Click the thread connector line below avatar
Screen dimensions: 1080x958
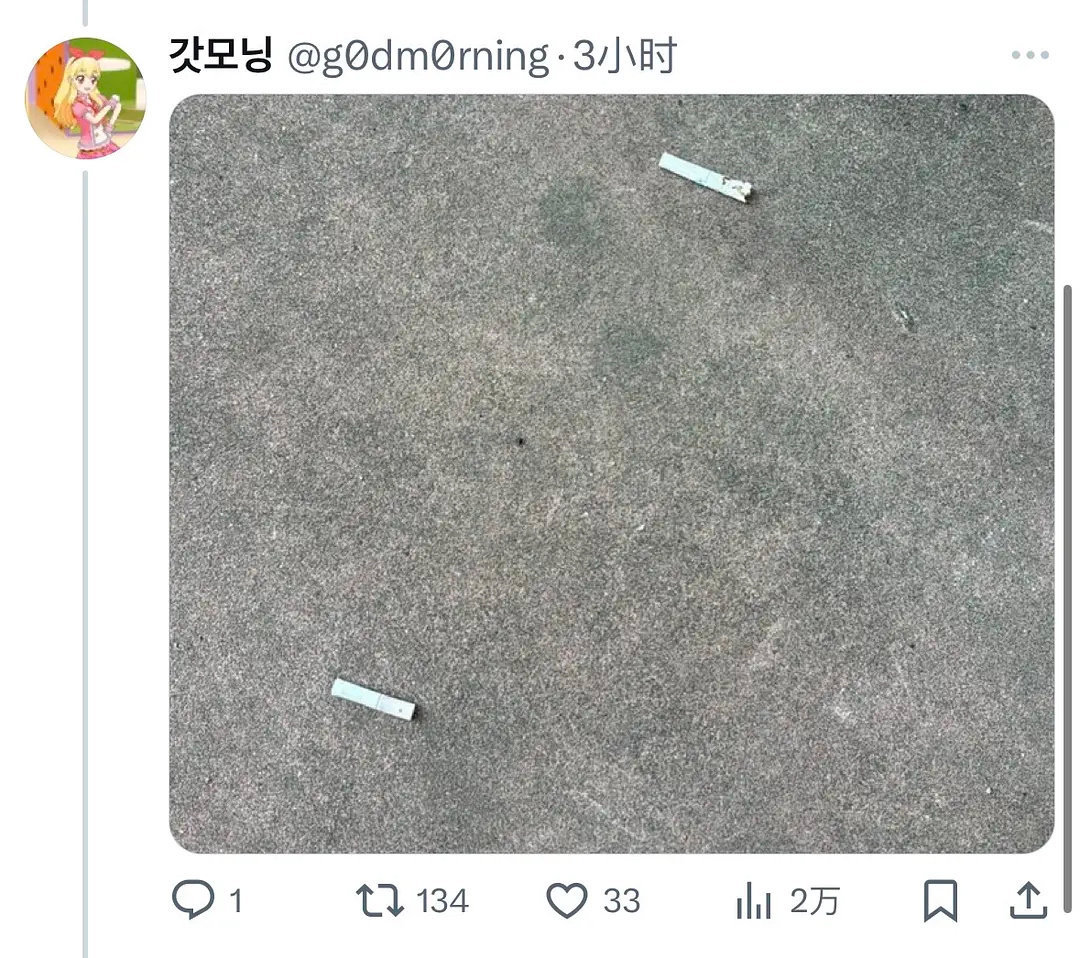tap(85, 565)
